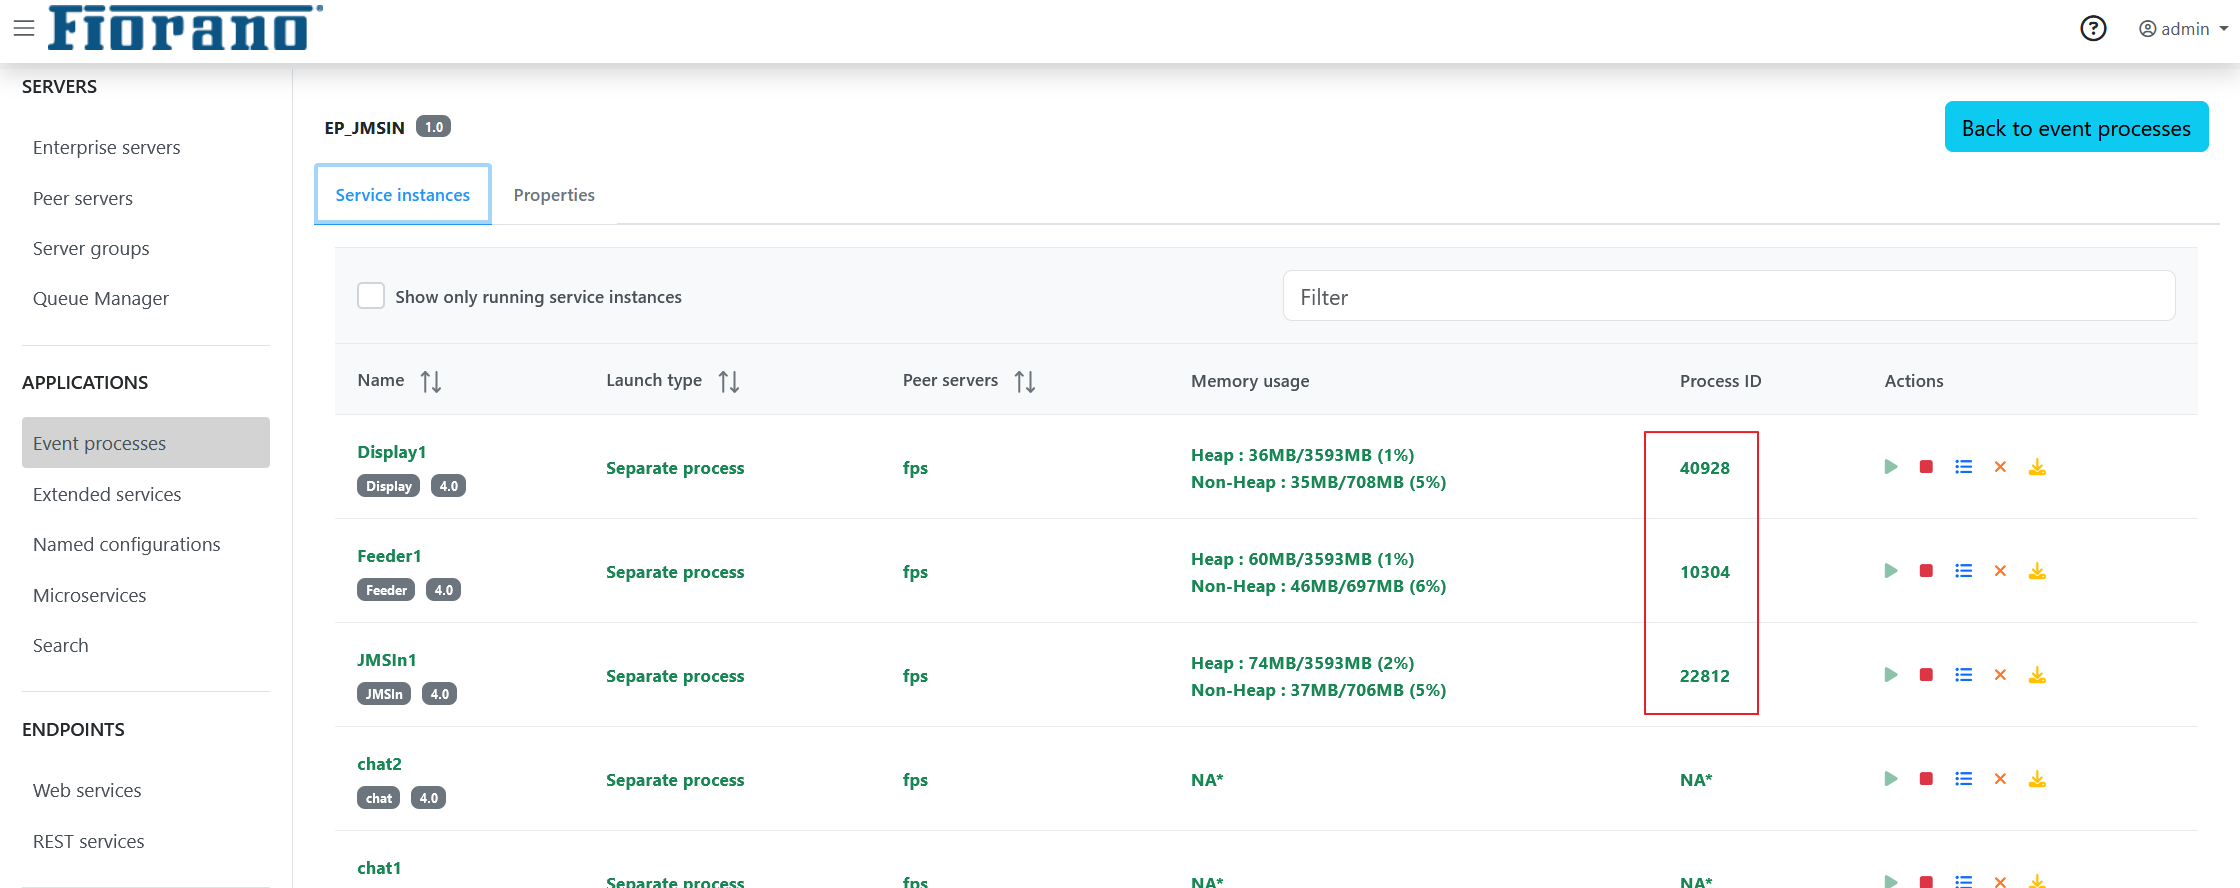Sort the table by Name column
This screenshot has height=888, width=2240.
431,381
